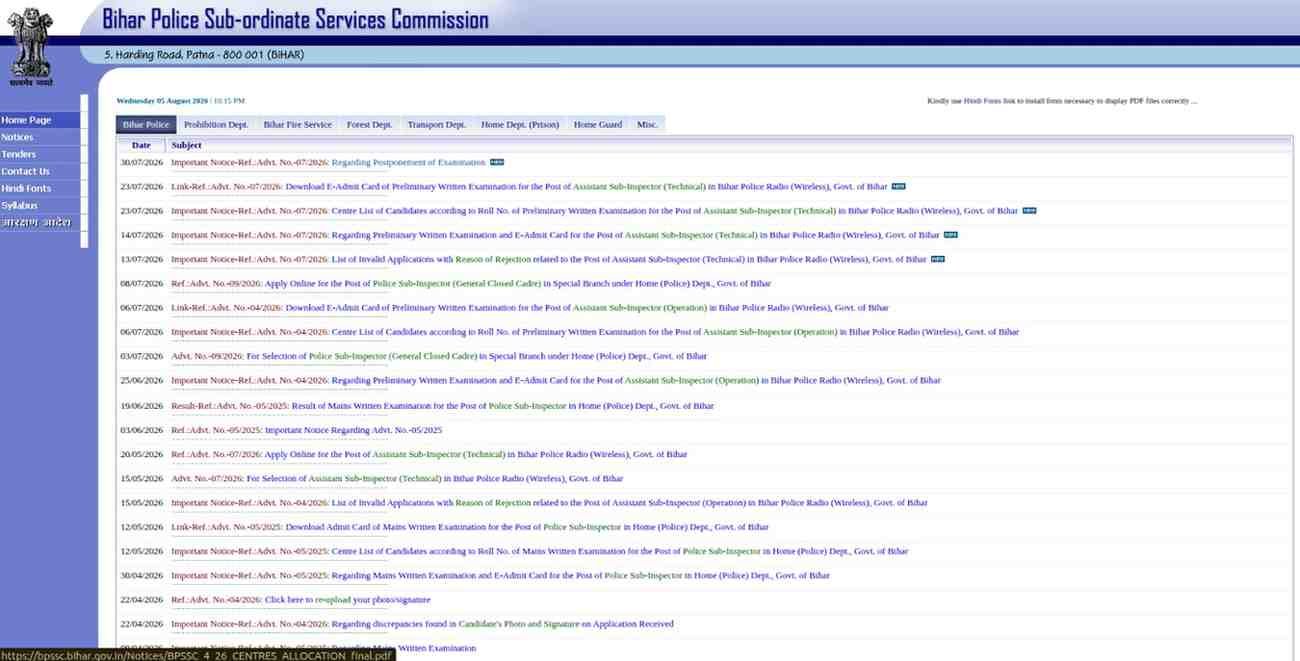Click the Date column header
Viewport: 1300px width, 661px height.
(141, 146)
